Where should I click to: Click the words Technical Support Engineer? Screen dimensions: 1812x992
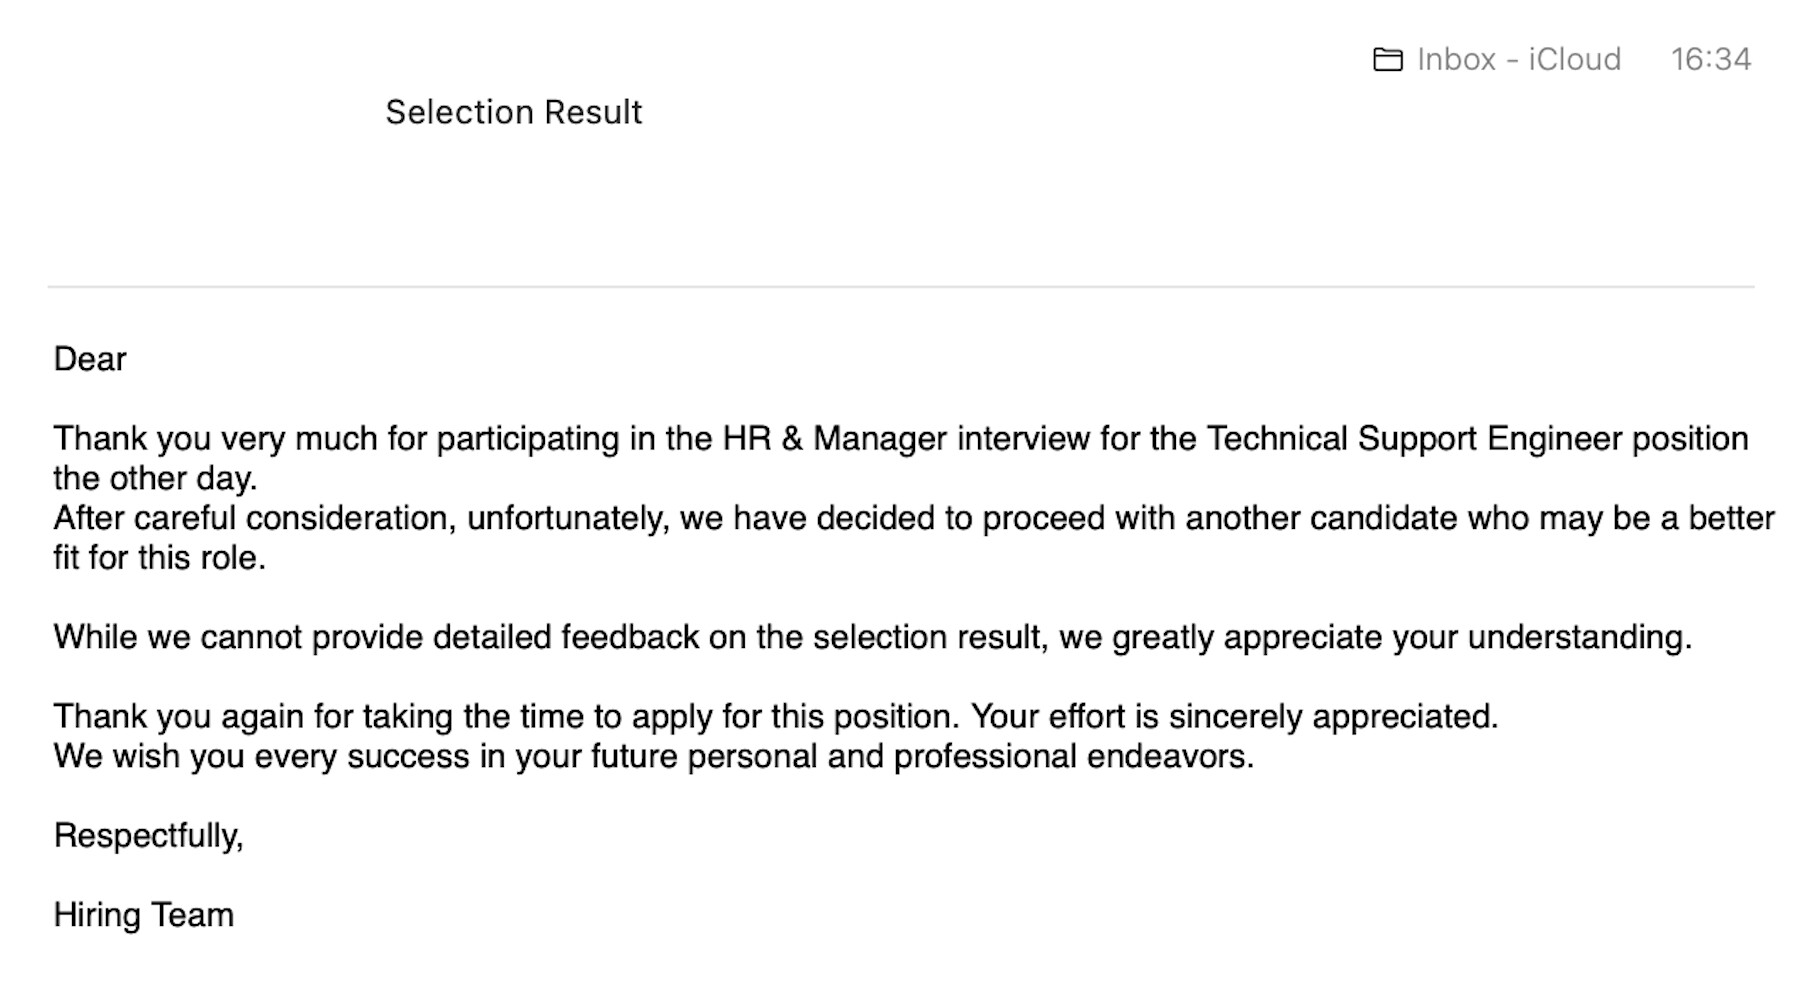pos(1414,439)
